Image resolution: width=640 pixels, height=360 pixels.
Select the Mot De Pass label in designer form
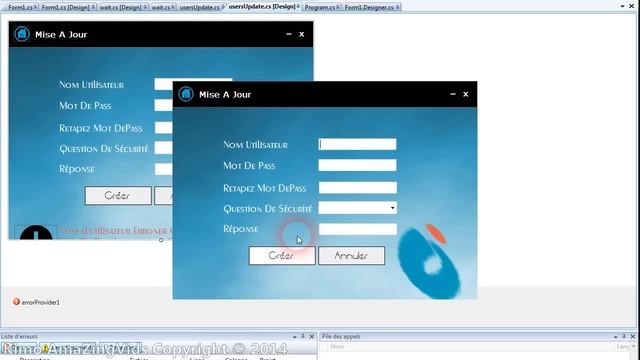coord(85,106)
